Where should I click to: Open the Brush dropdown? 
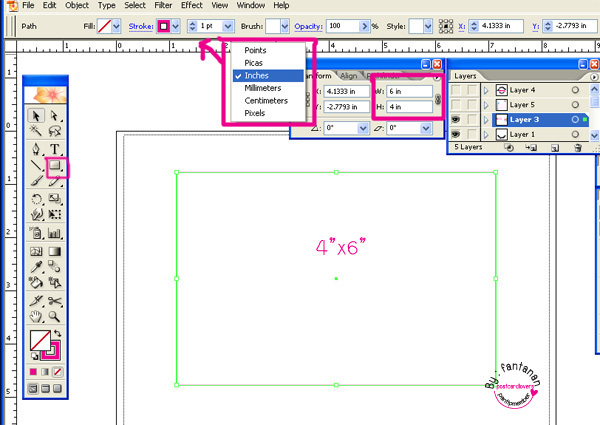[x=285, y=26]
